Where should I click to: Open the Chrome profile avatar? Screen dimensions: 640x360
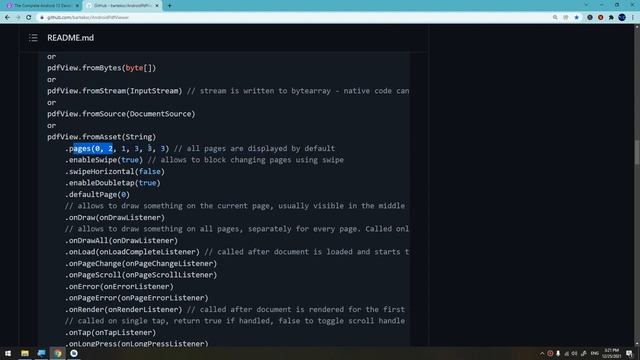[x=622, y=18]
